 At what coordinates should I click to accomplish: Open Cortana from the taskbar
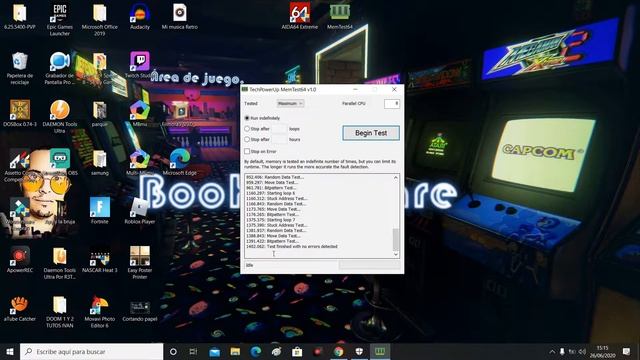(x=173, y=351)
